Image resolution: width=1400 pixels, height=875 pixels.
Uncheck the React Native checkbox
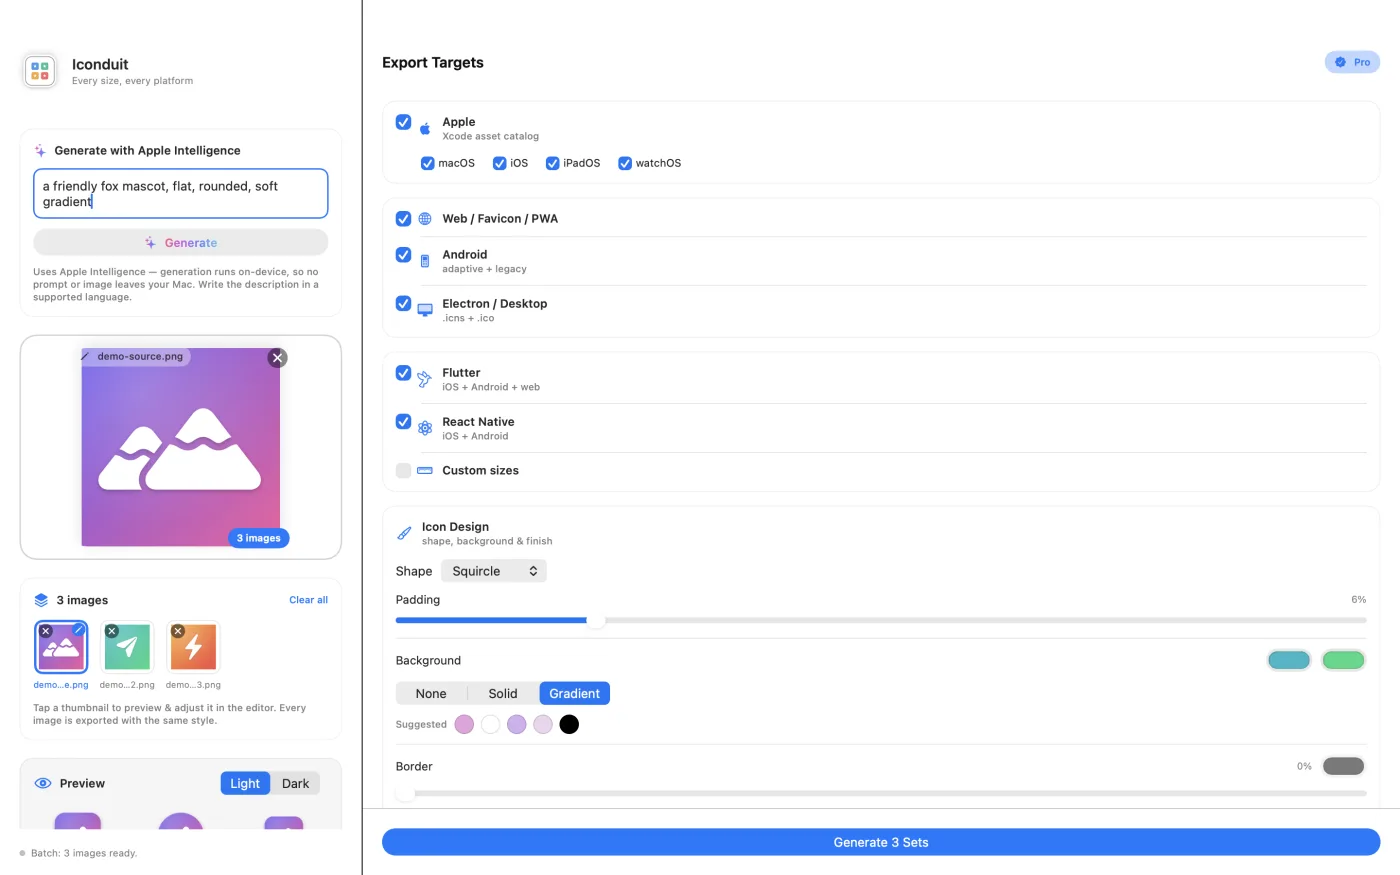403,422
